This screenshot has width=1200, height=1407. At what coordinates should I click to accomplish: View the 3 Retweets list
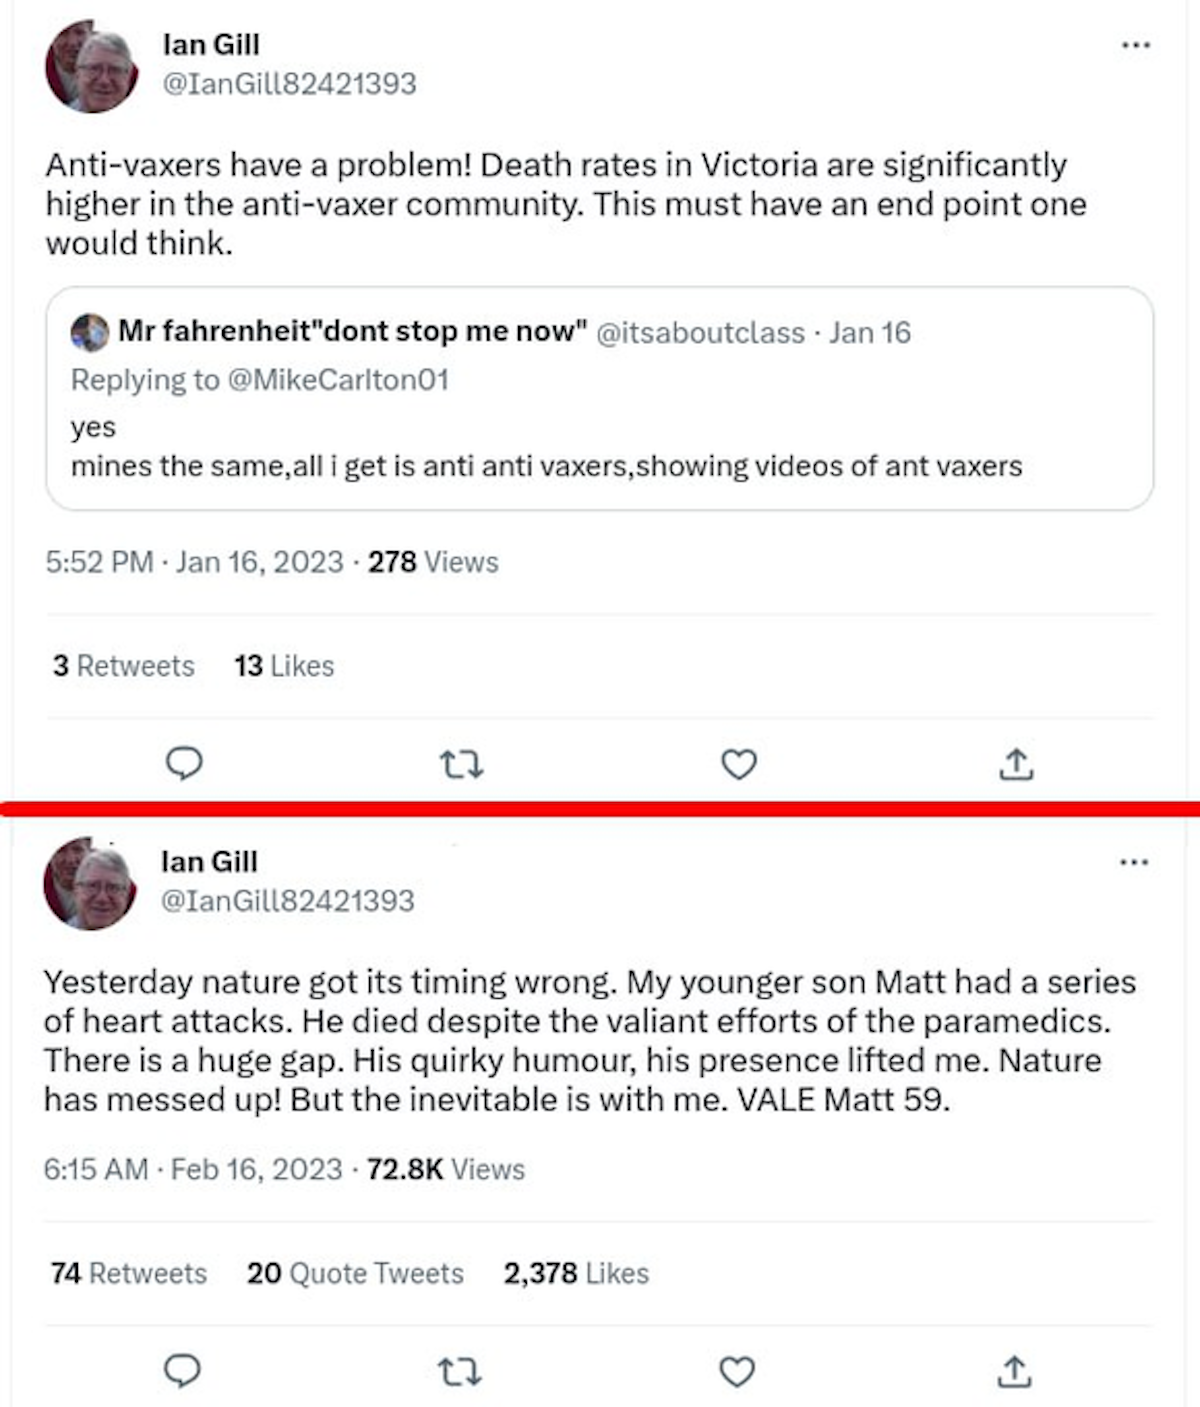tap(124, 666)
